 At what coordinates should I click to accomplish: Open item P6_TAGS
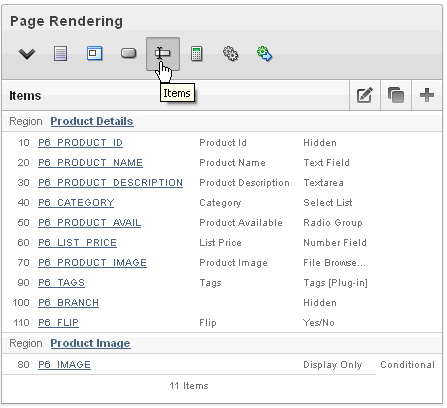pyautogui.click(x=61, y=283)
